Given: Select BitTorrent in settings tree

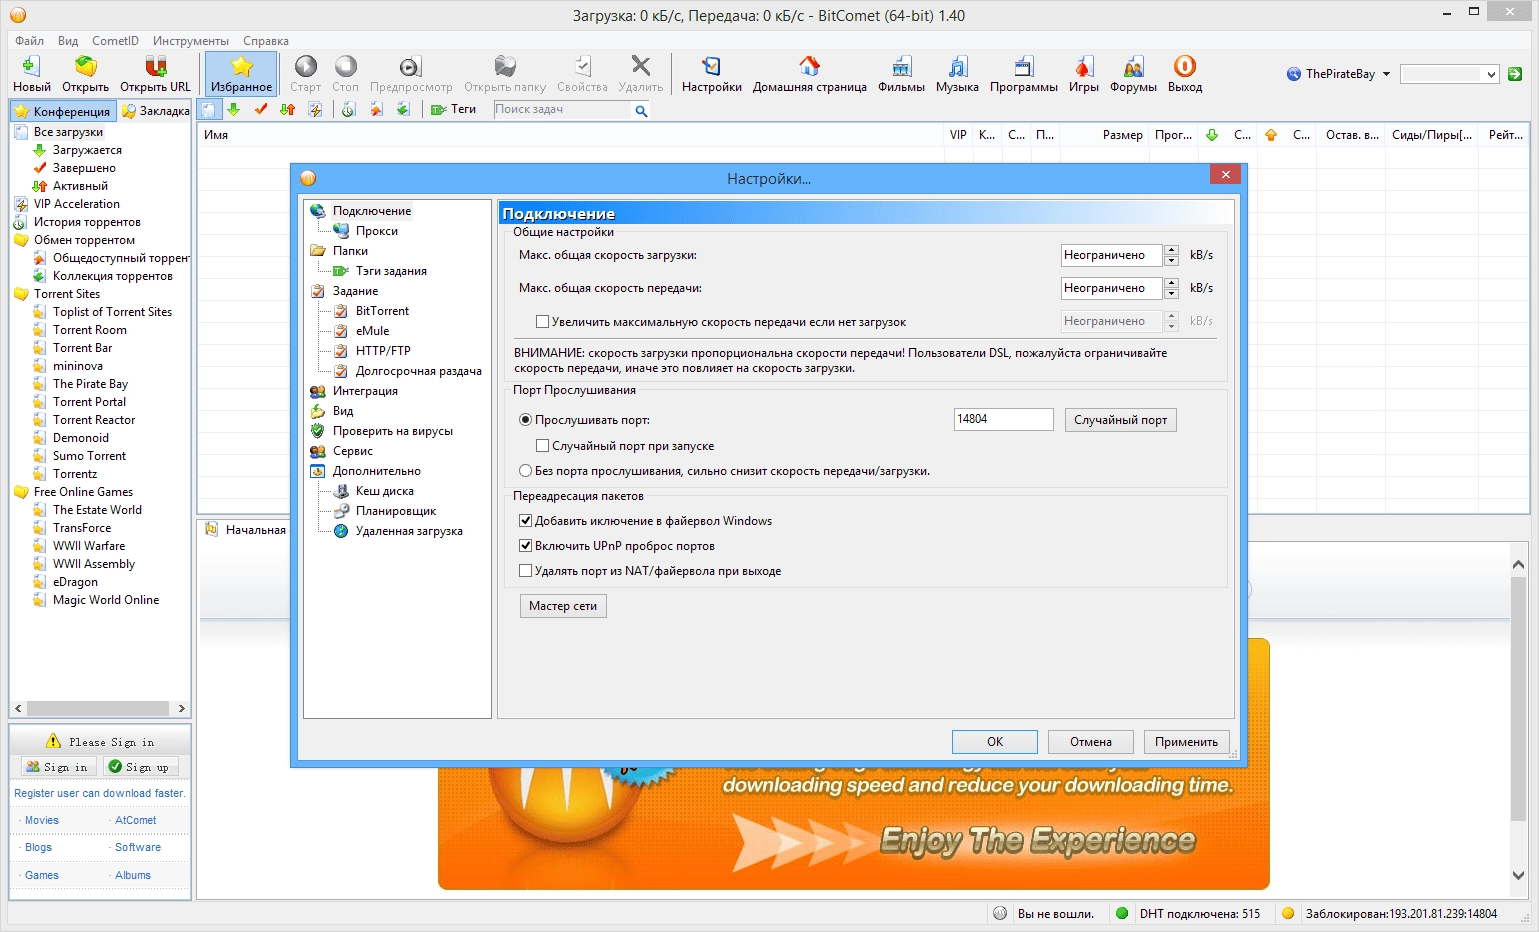Looking at the screenshot, I should click(x=382, y=311).
